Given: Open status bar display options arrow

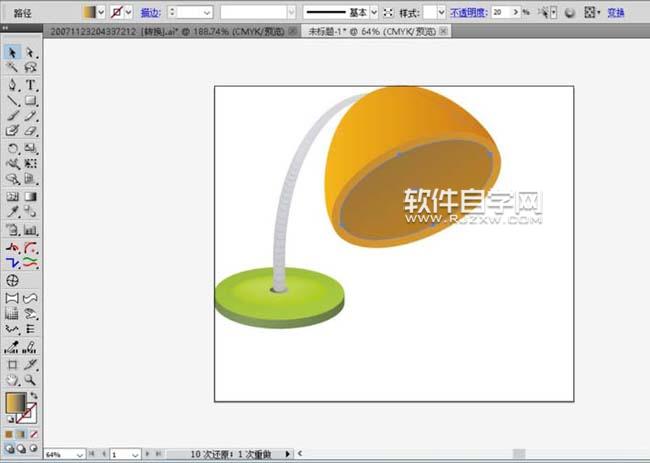Looking at the screenshot, I should tap(288, 454).
